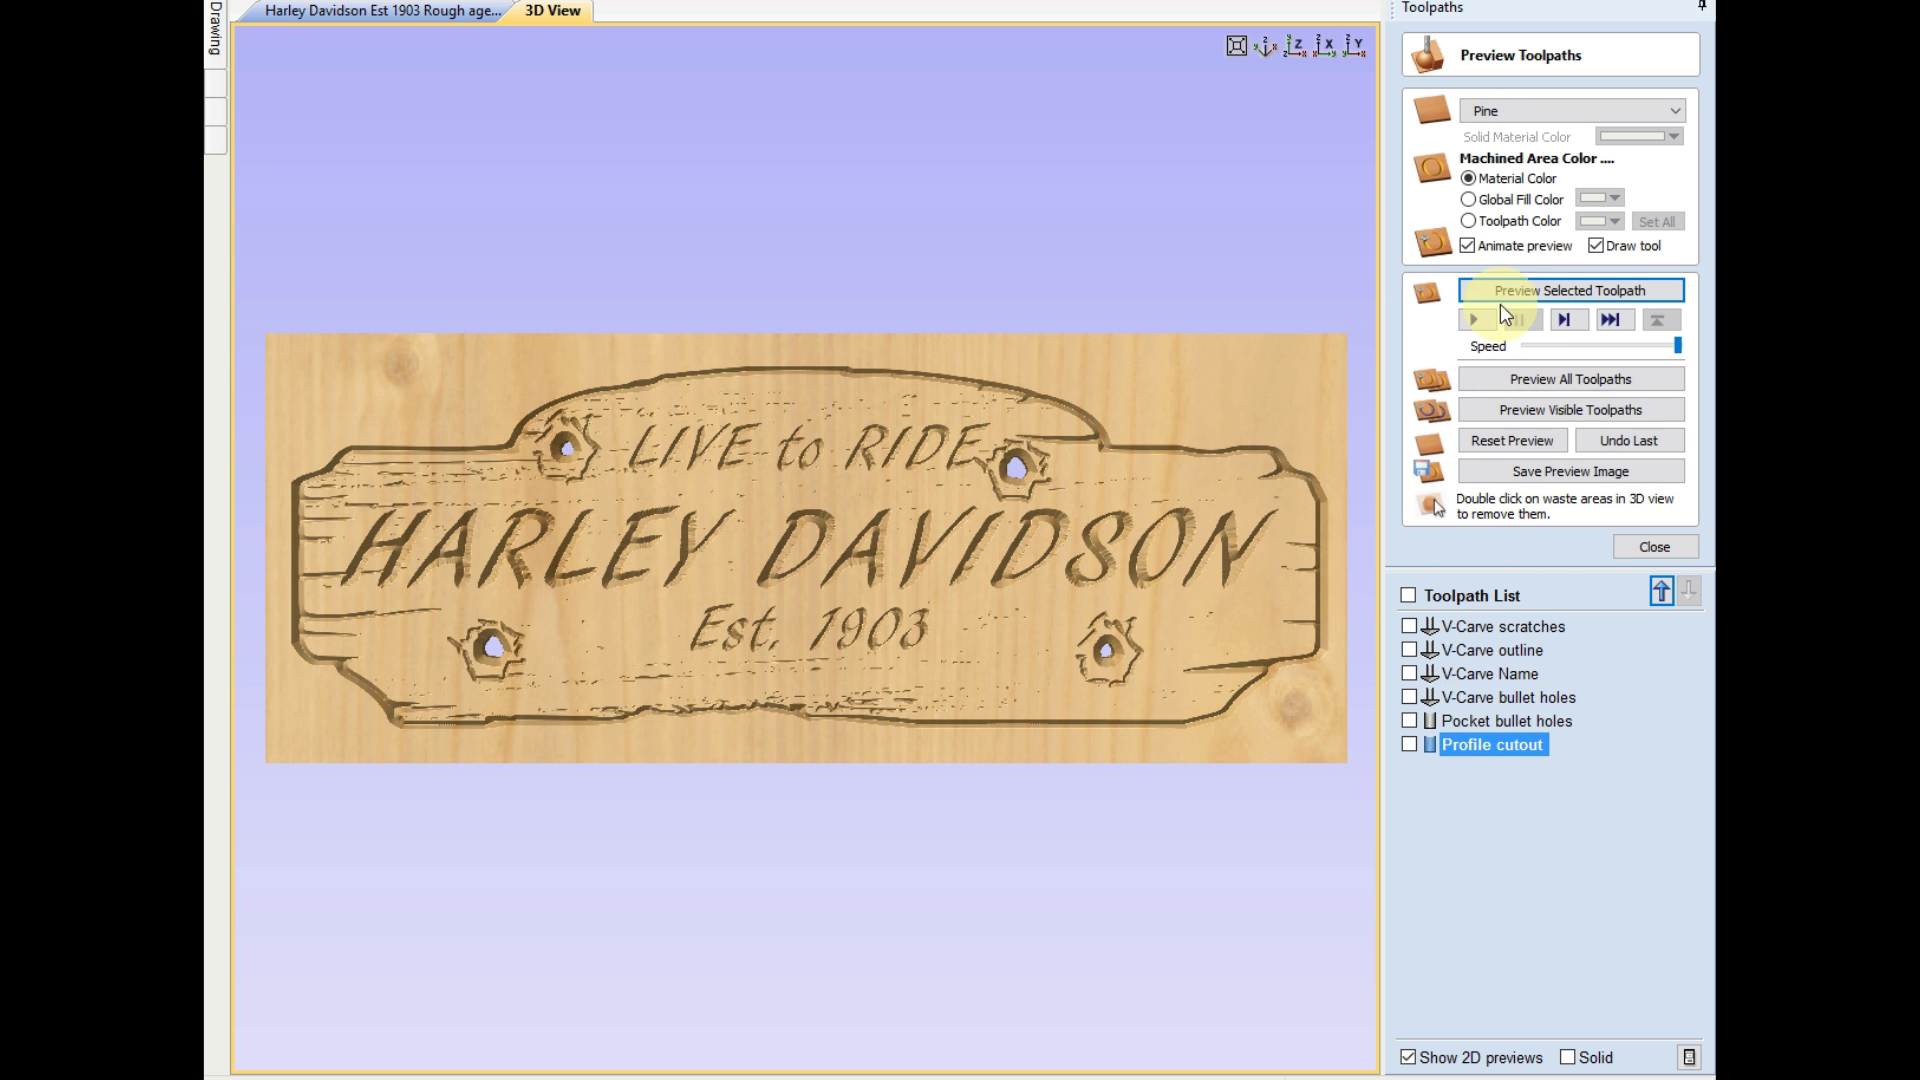This screenshot has height=1080, width=1920.
Task: Click the animate preview tool icon
Action: (1432, 242)
